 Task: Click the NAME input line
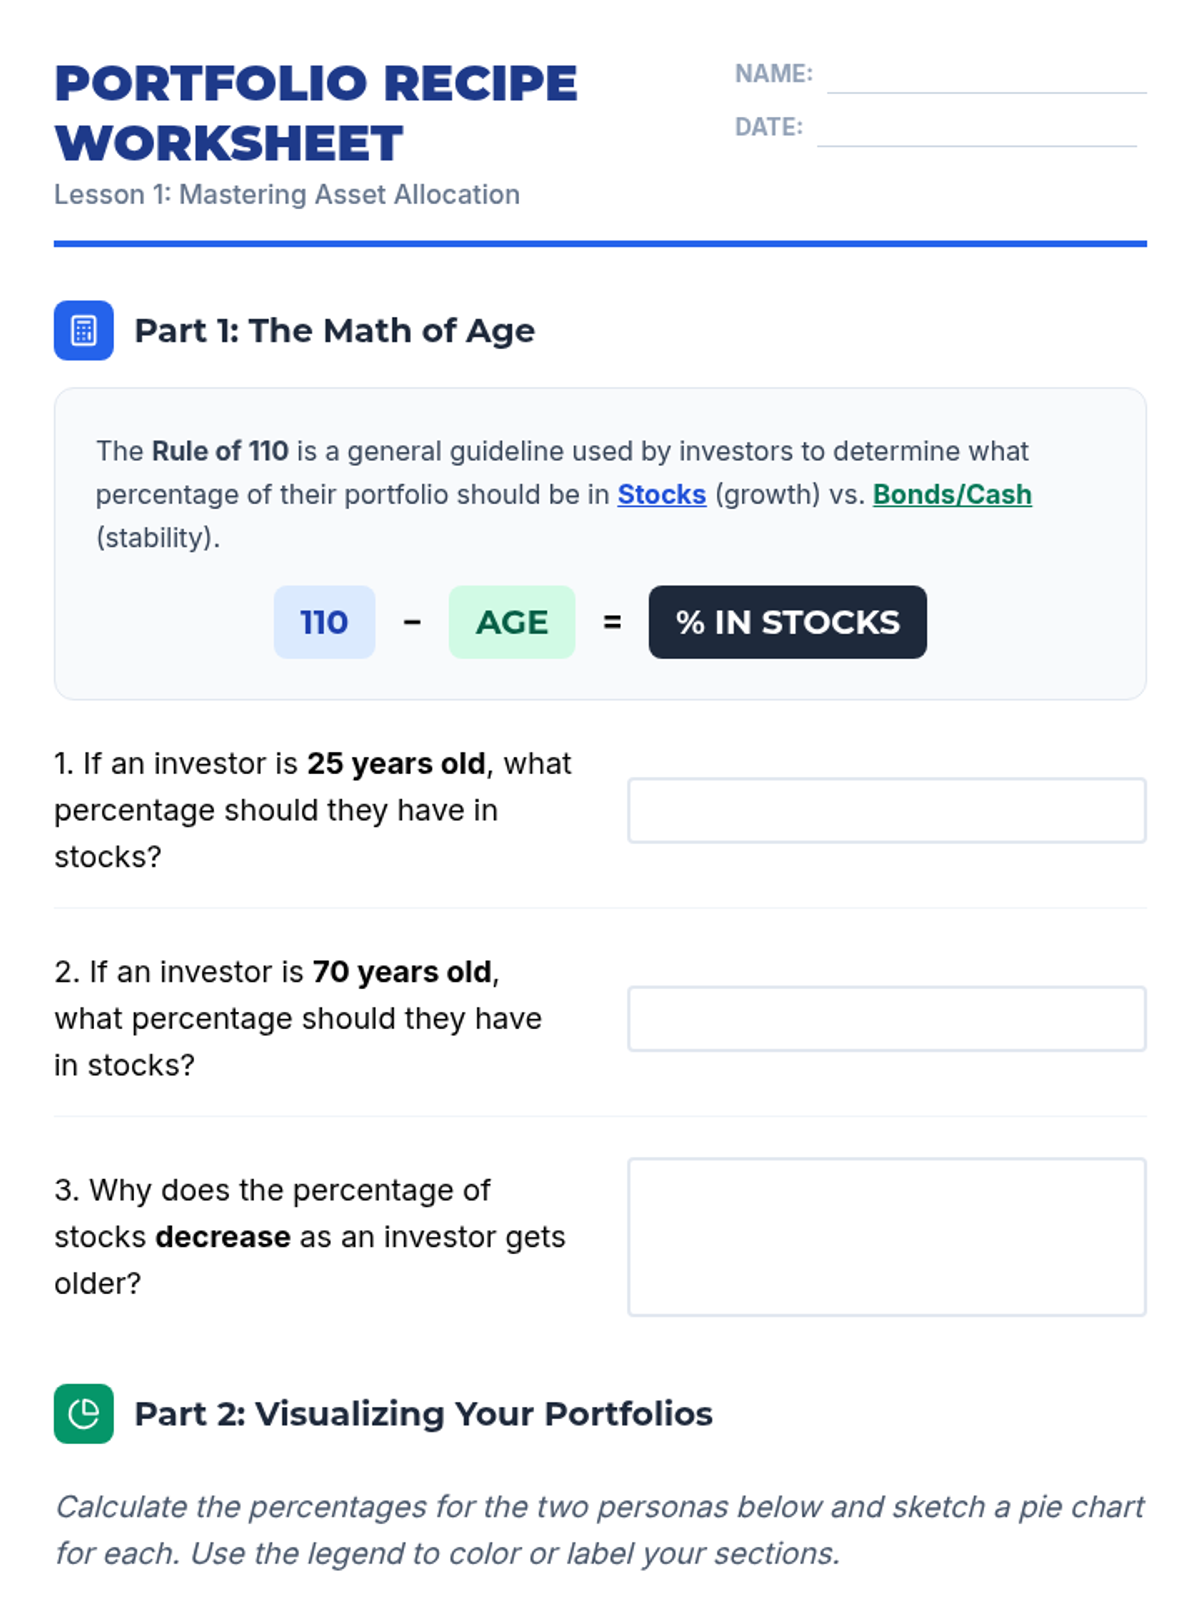986,76
